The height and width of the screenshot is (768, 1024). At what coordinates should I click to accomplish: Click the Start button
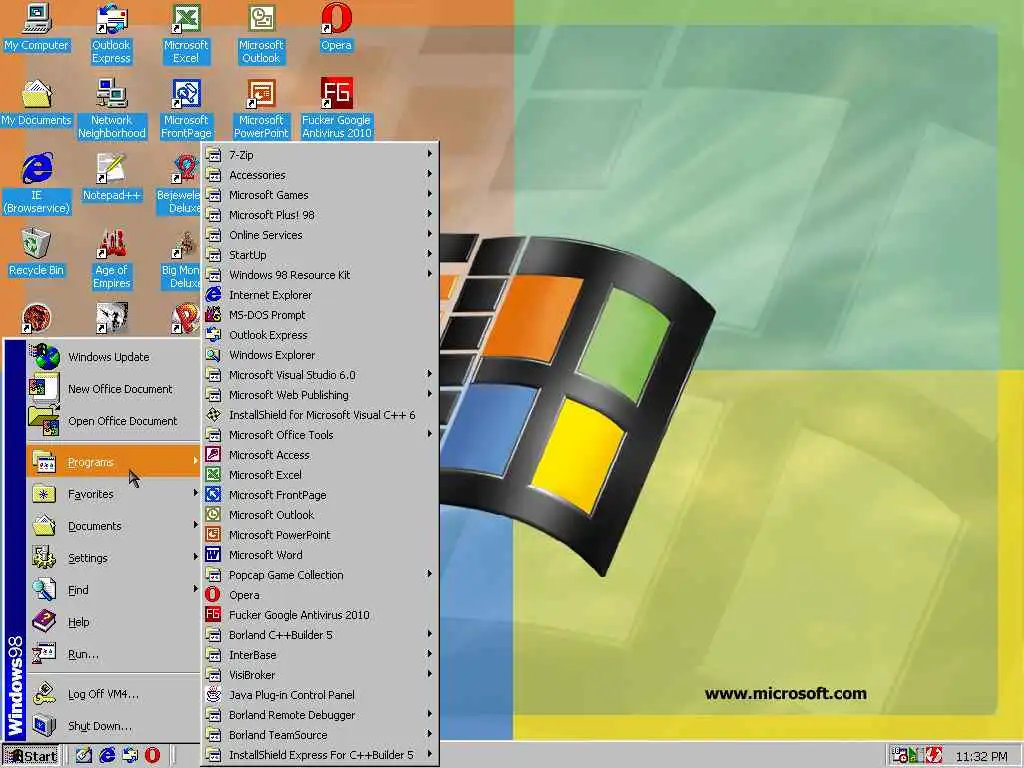coord(31,756)
